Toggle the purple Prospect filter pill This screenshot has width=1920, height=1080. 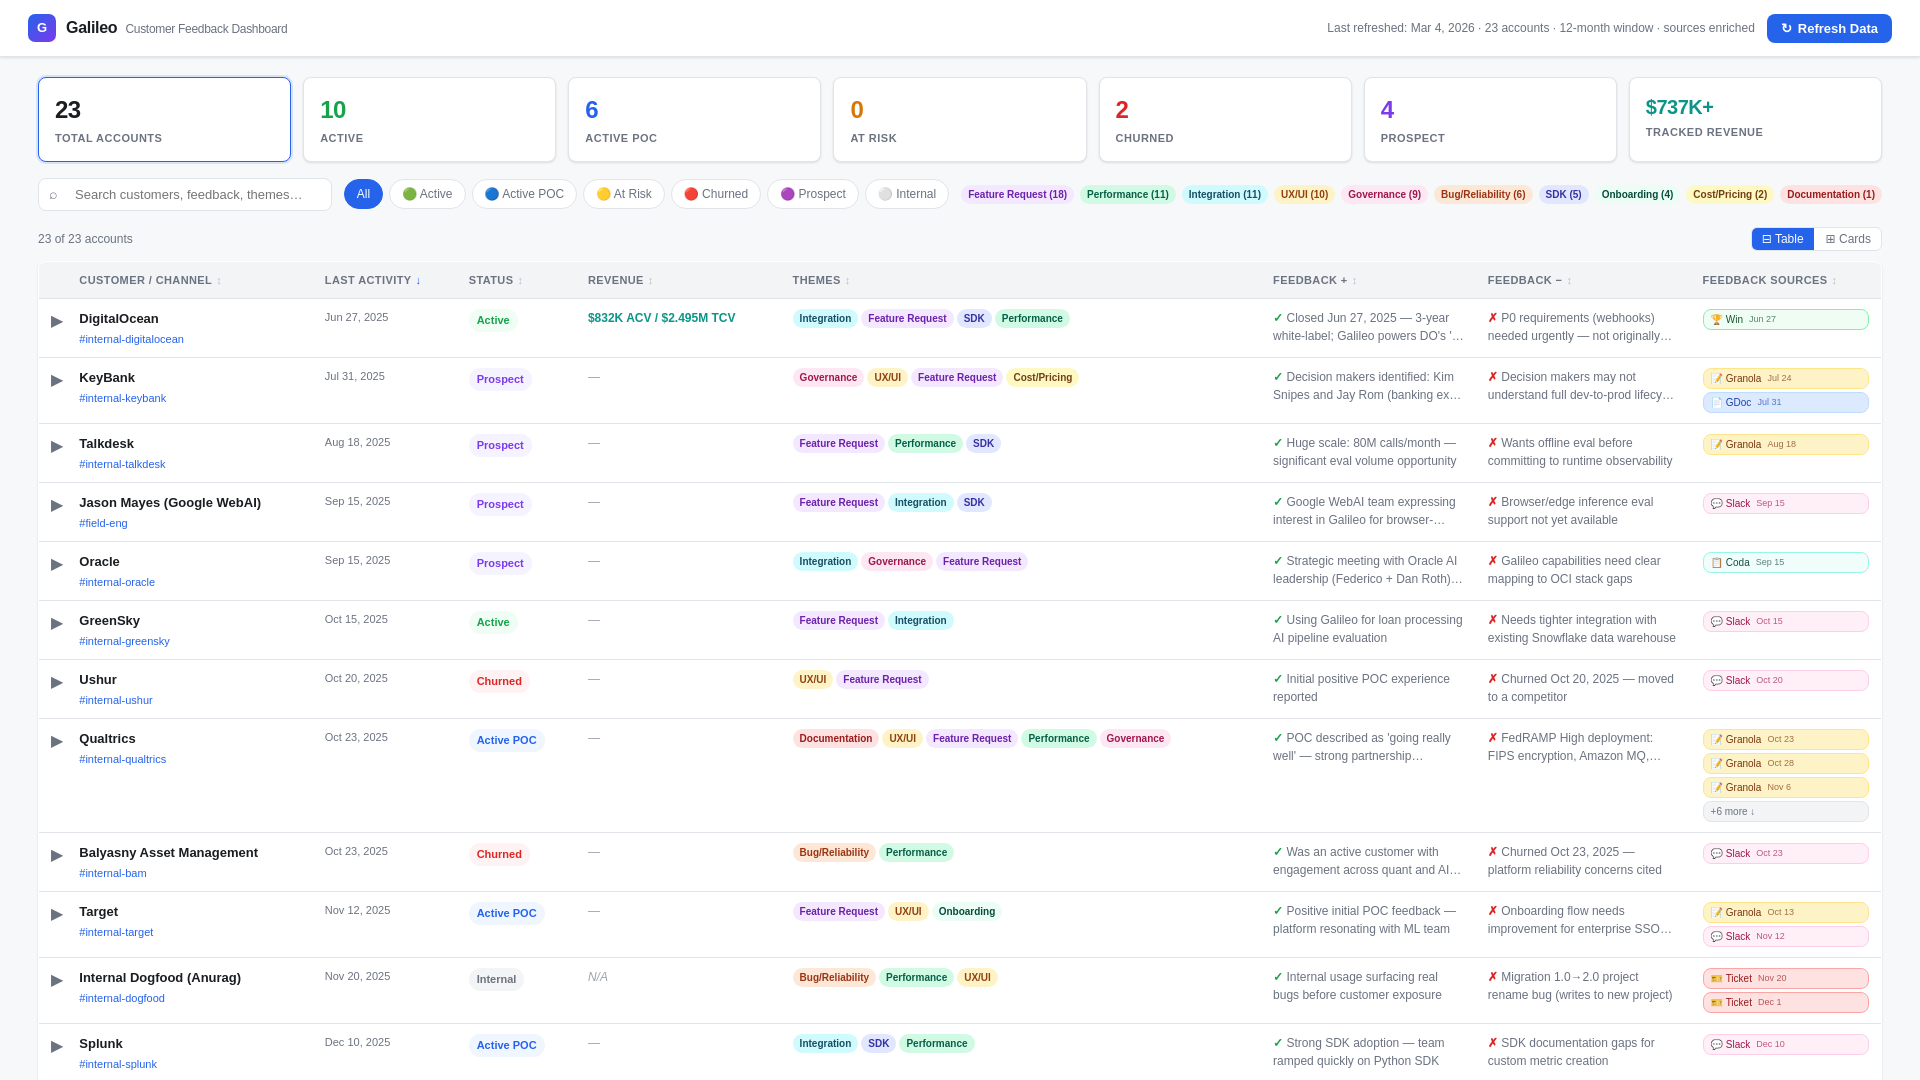813,194
